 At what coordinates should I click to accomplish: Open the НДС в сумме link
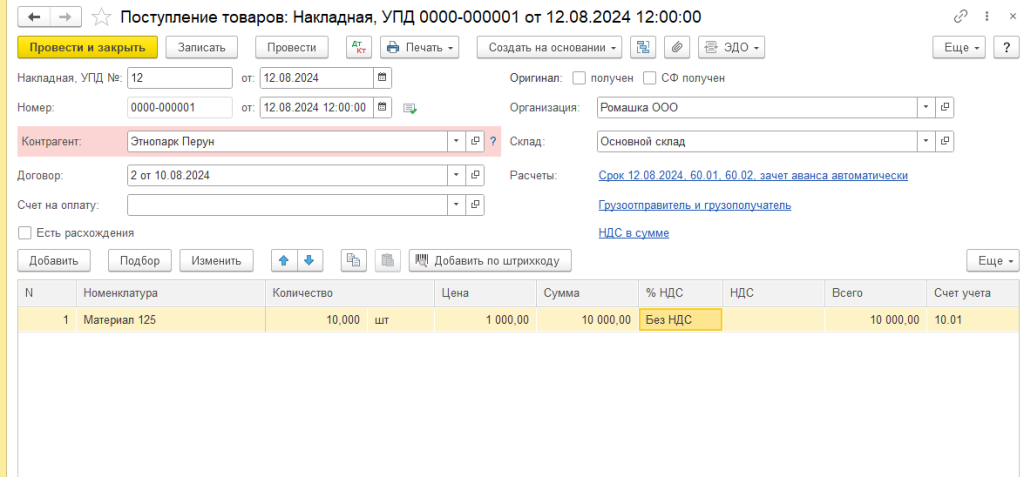[x=633, y=233]
